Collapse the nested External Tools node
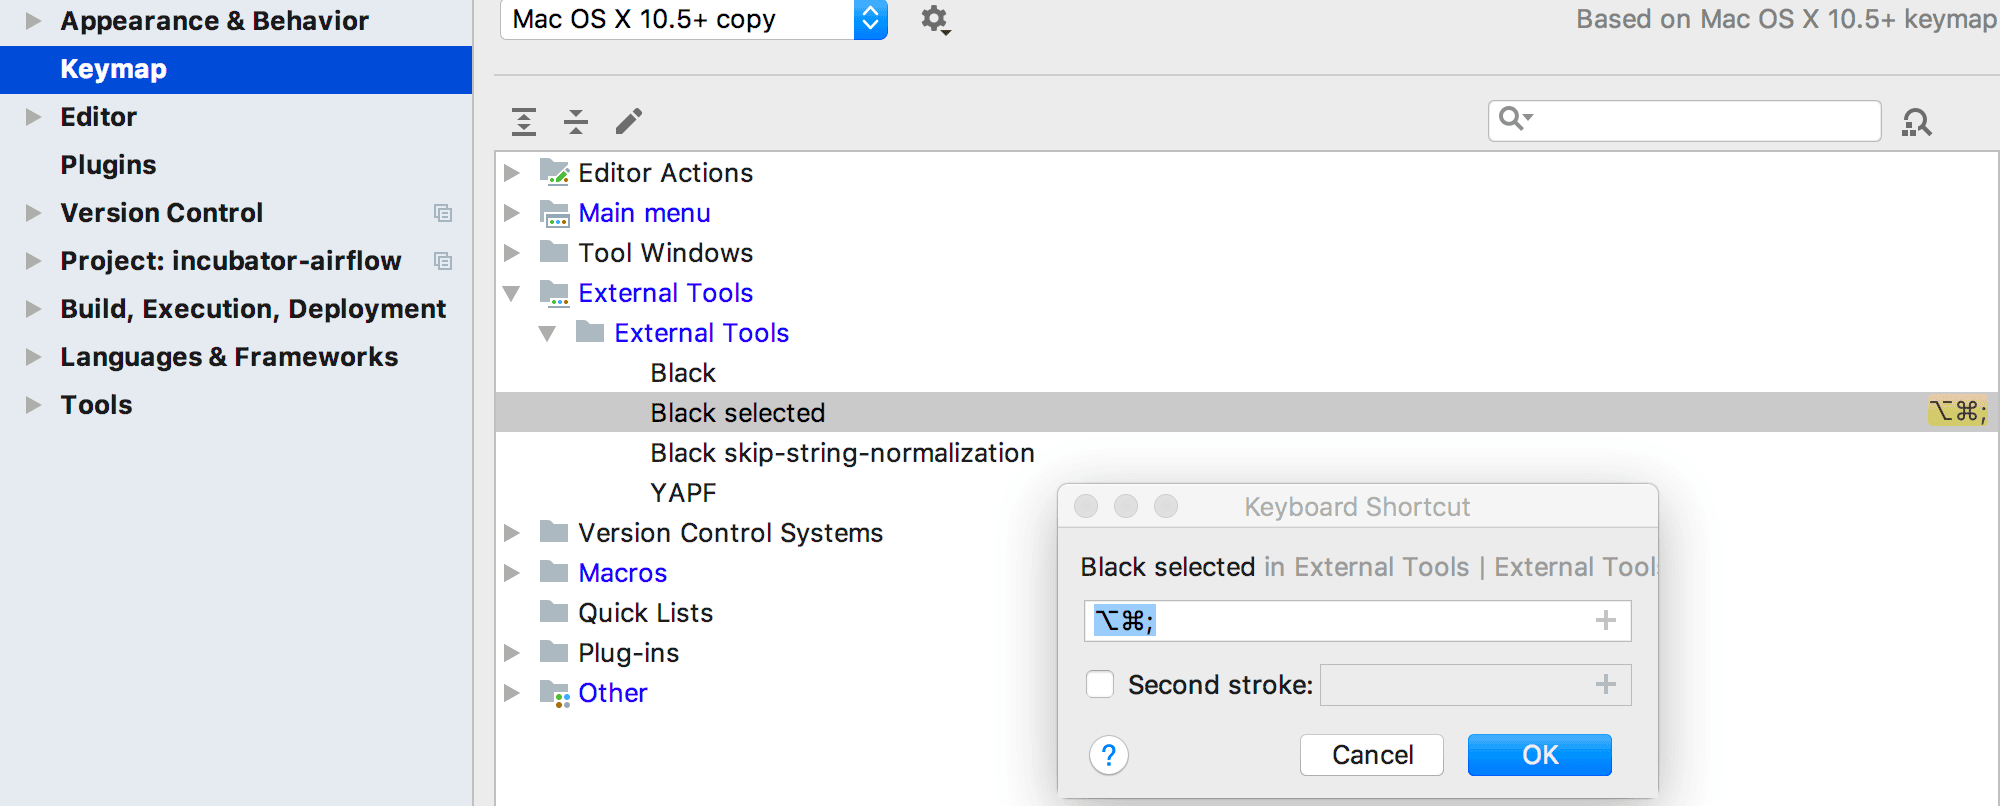The height and width of the screenshot is (806, 2000). click(548, 333)
